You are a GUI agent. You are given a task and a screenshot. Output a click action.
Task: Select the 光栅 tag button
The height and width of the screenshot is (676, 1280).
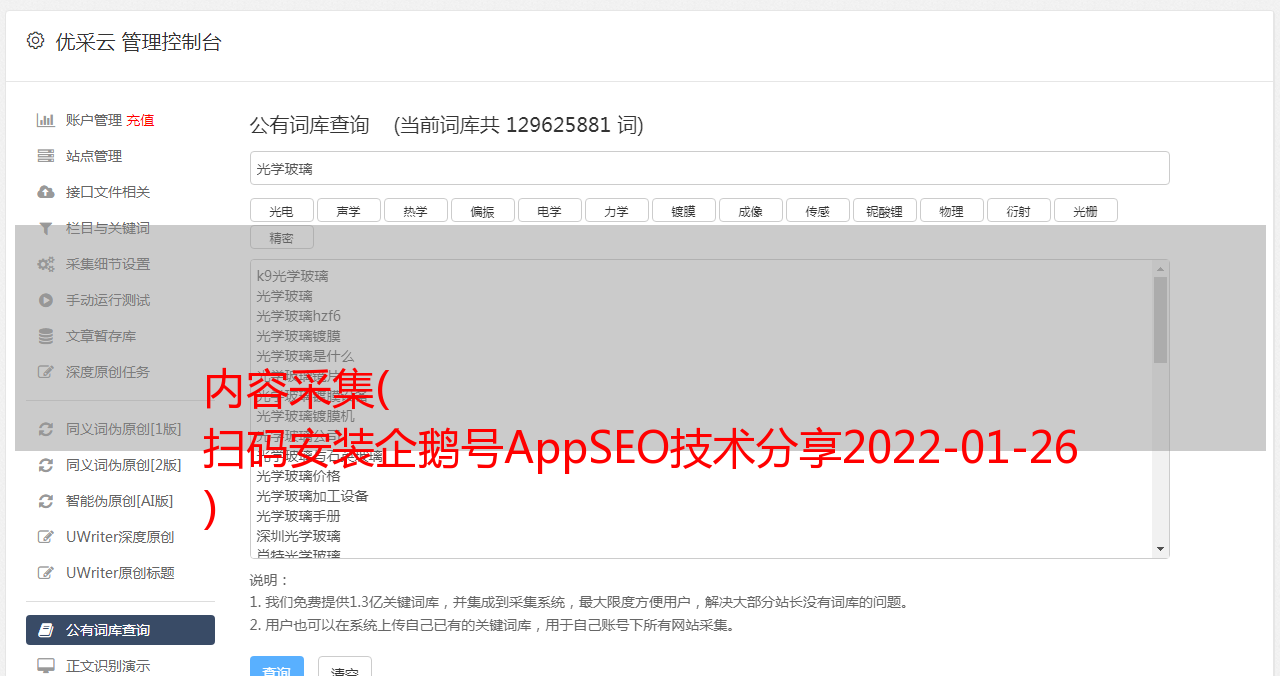pos(1085,210)
